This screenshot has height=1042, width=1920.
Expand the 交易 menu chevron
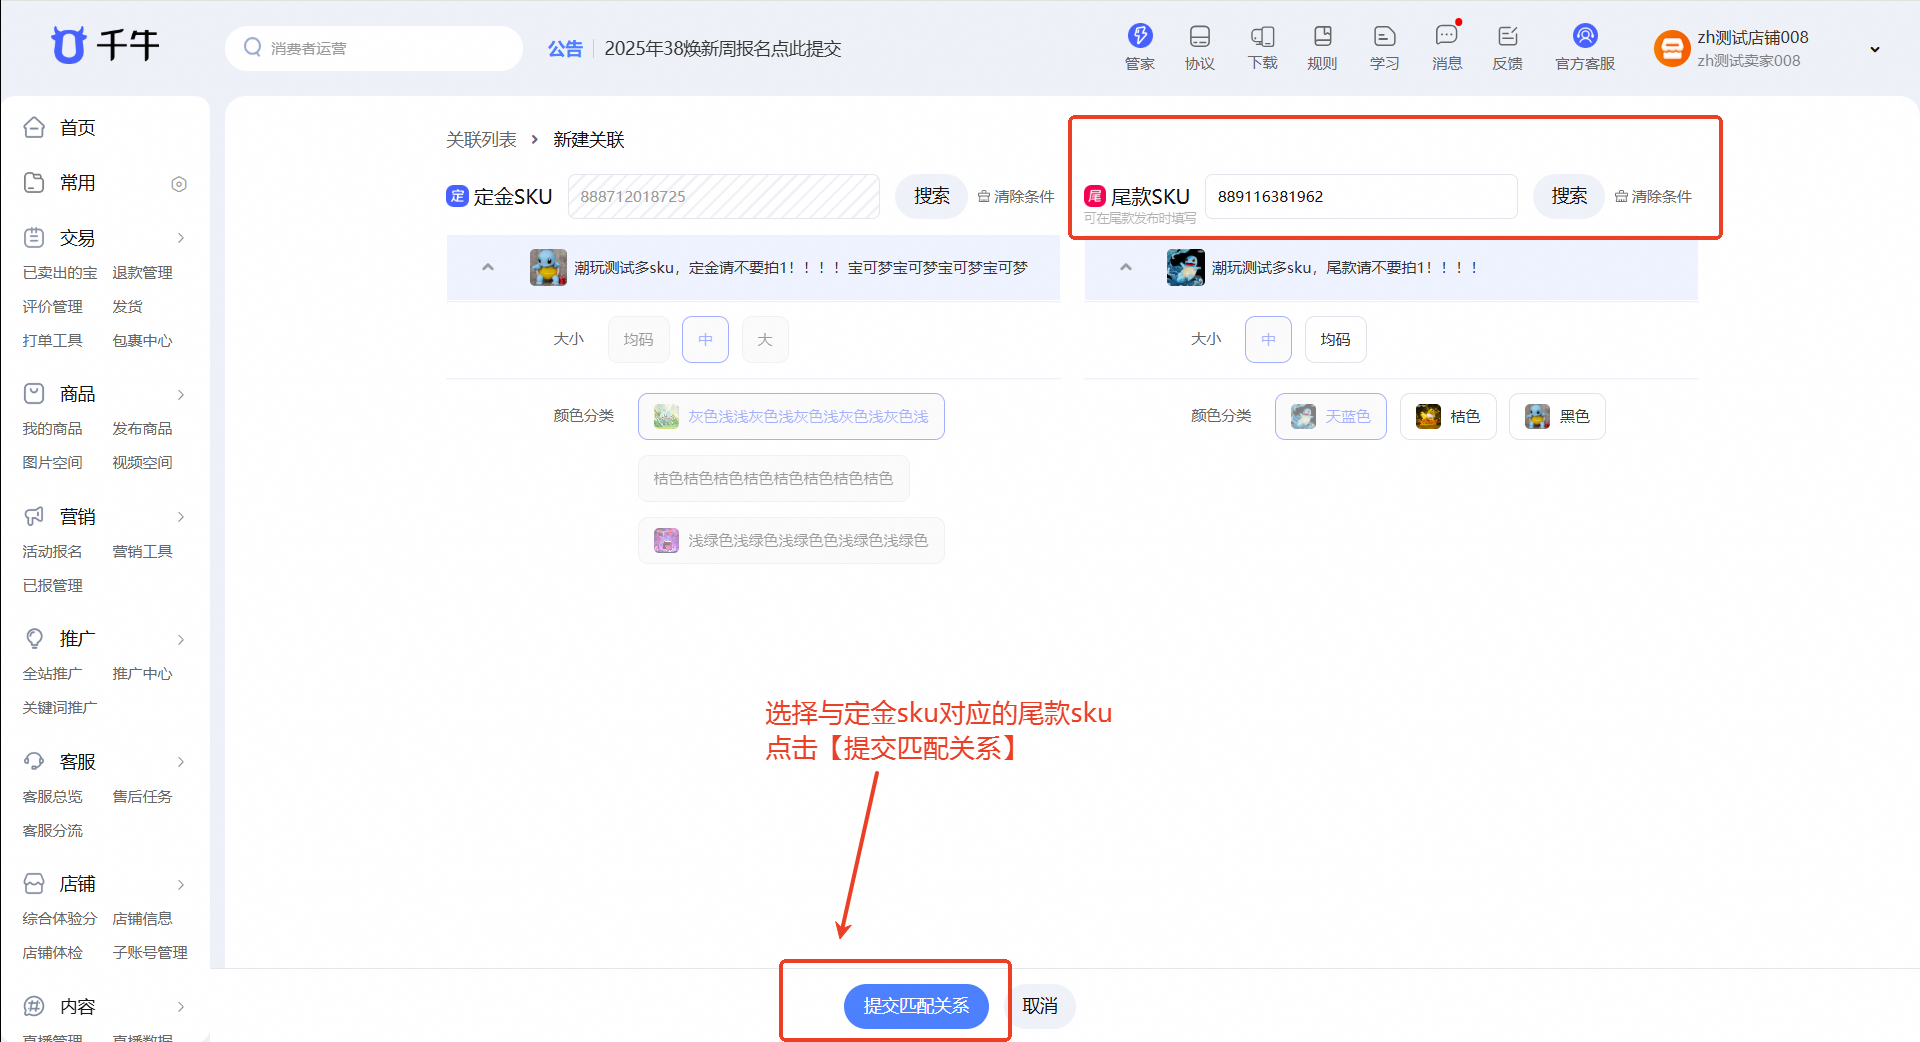[181, 238]
